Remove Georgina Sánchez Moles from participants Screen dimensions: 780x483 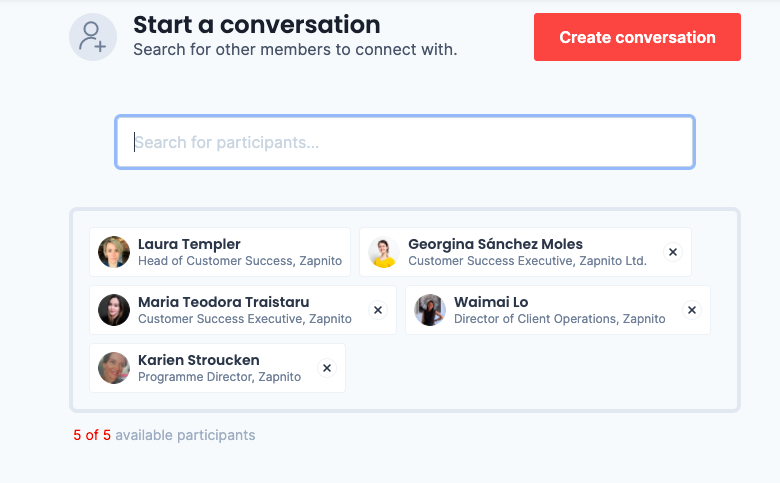click(x=673, y=252)
